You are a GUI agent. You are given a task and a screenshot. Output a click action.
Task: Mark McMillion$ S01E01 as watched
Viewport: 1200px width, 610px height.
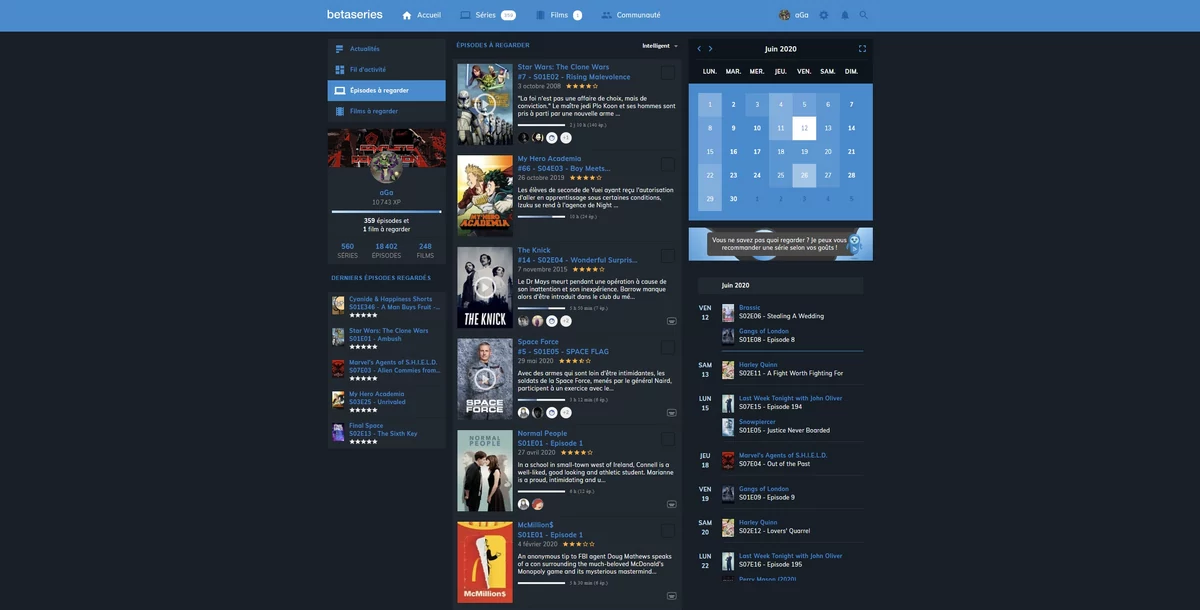668,531
